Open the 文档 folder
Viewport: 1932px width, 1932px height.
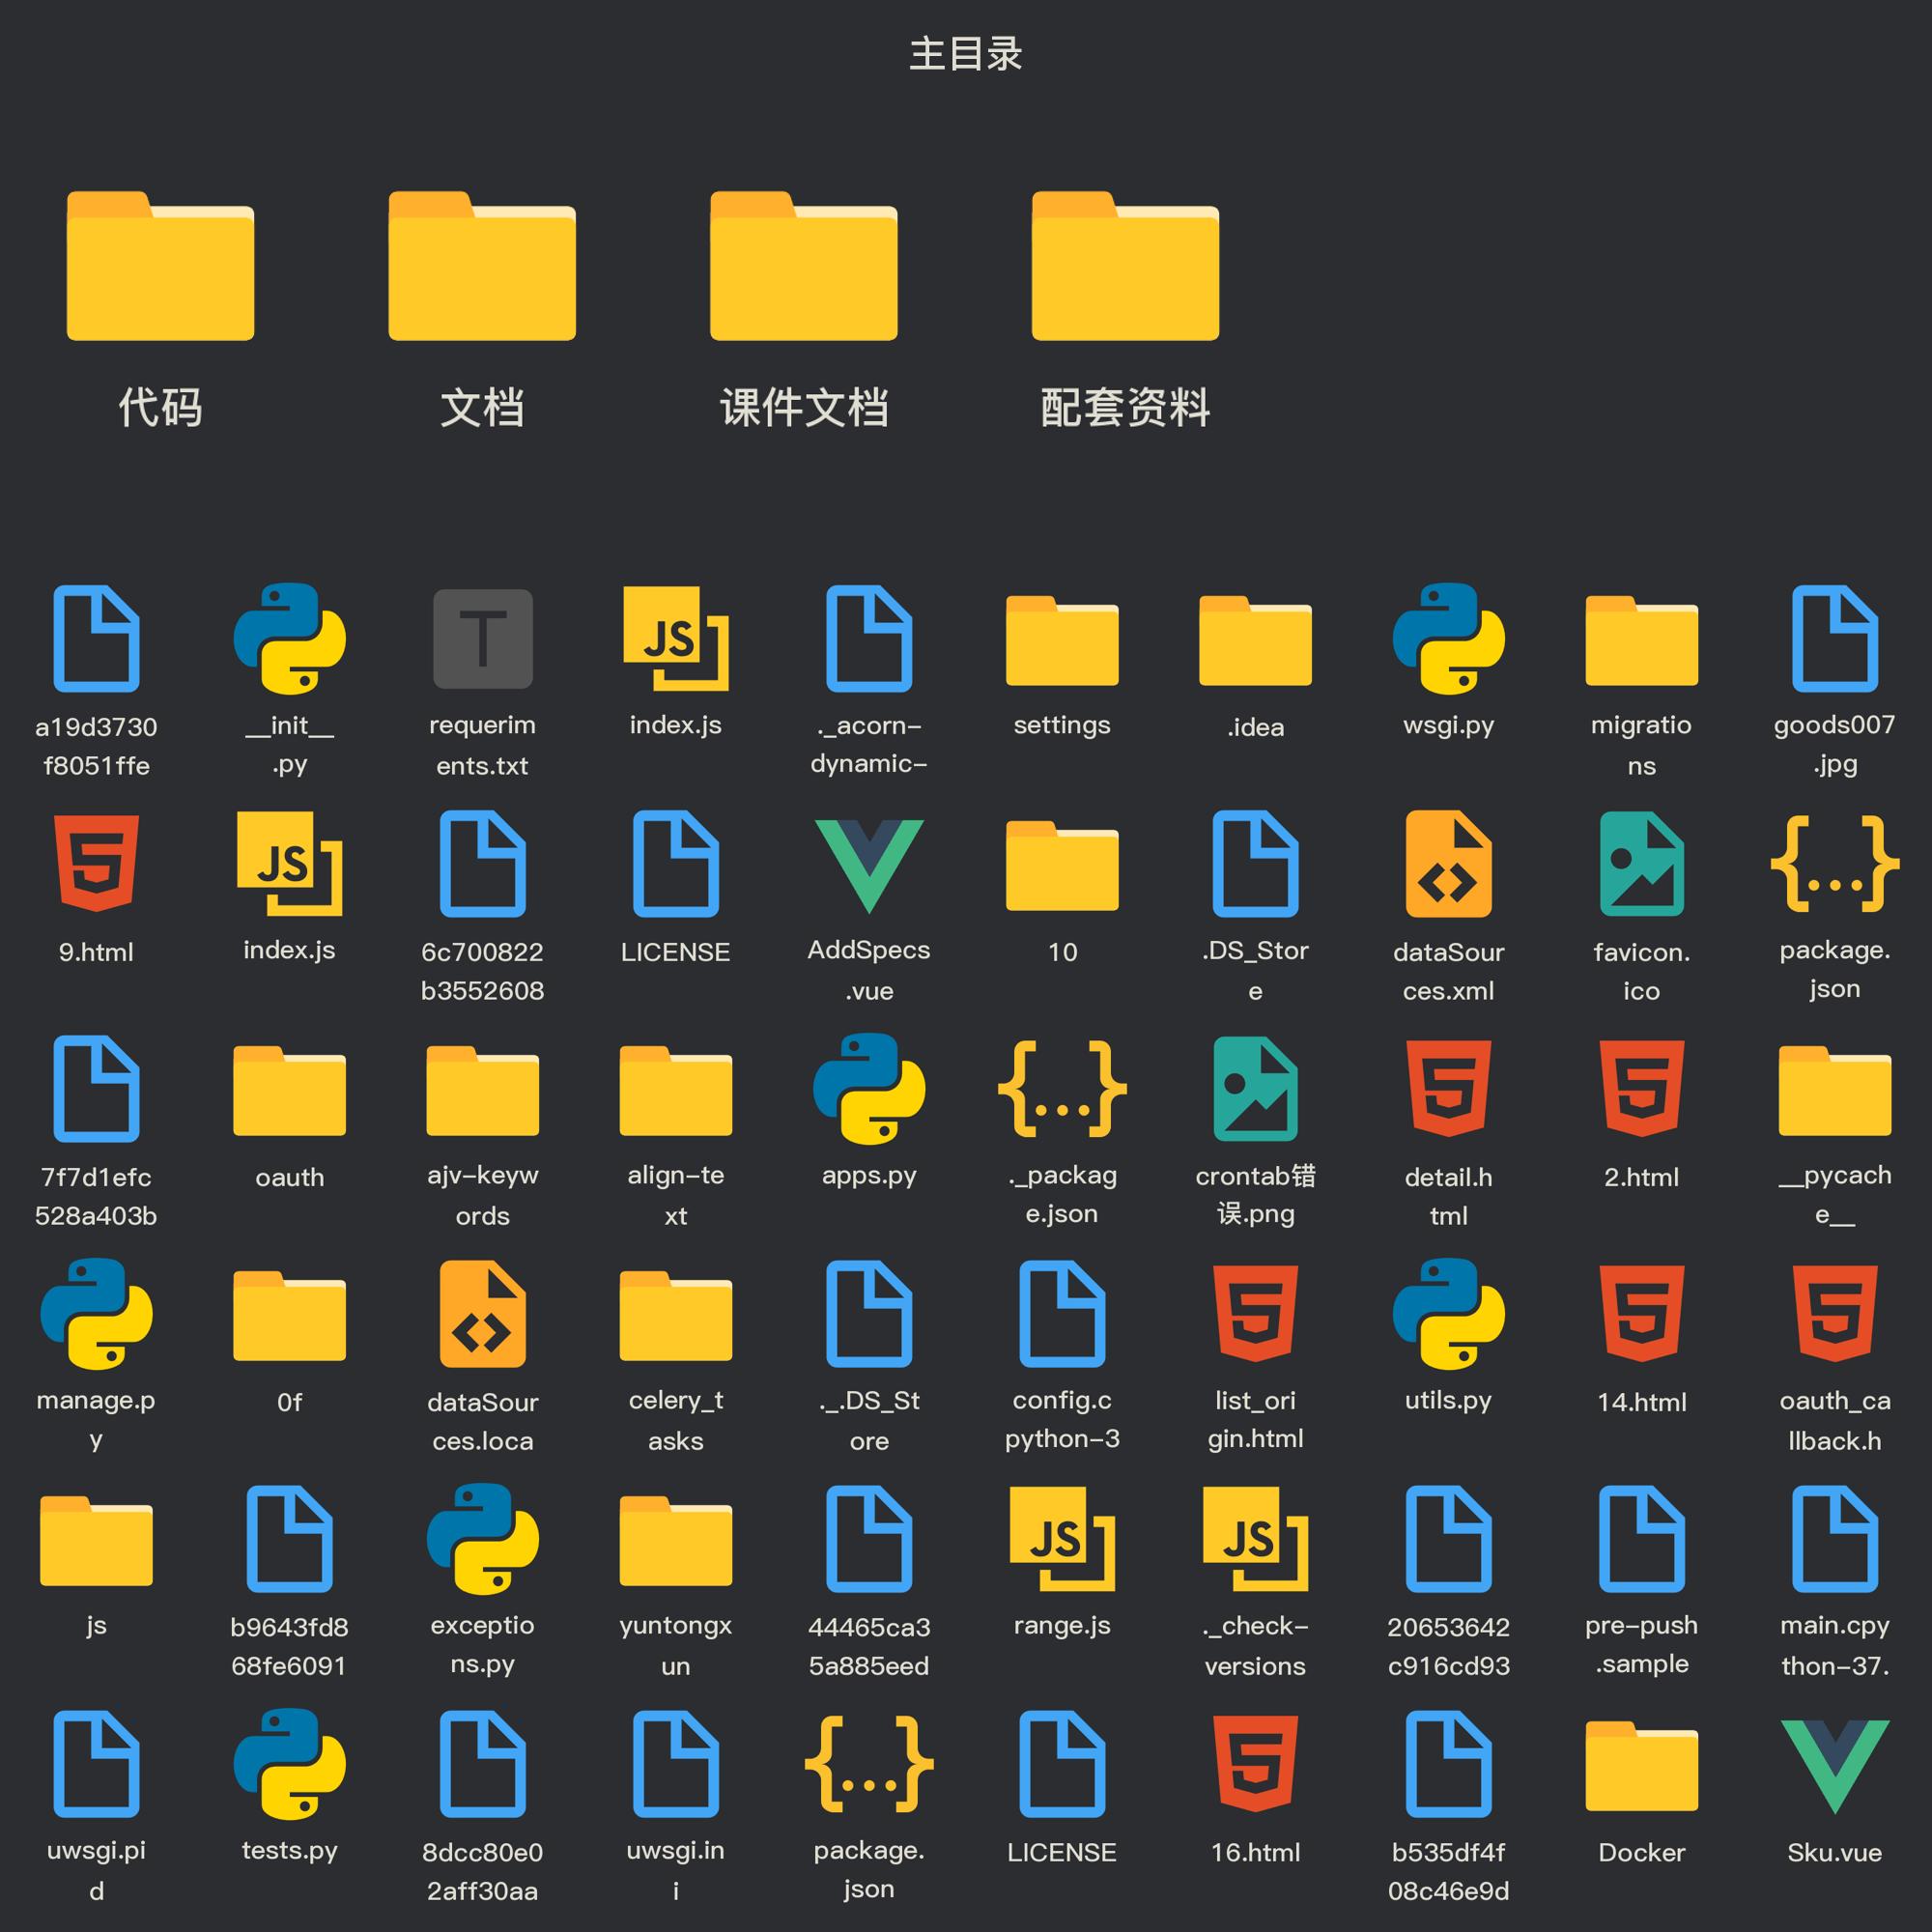pyautogui.click(x=482, y=265)
